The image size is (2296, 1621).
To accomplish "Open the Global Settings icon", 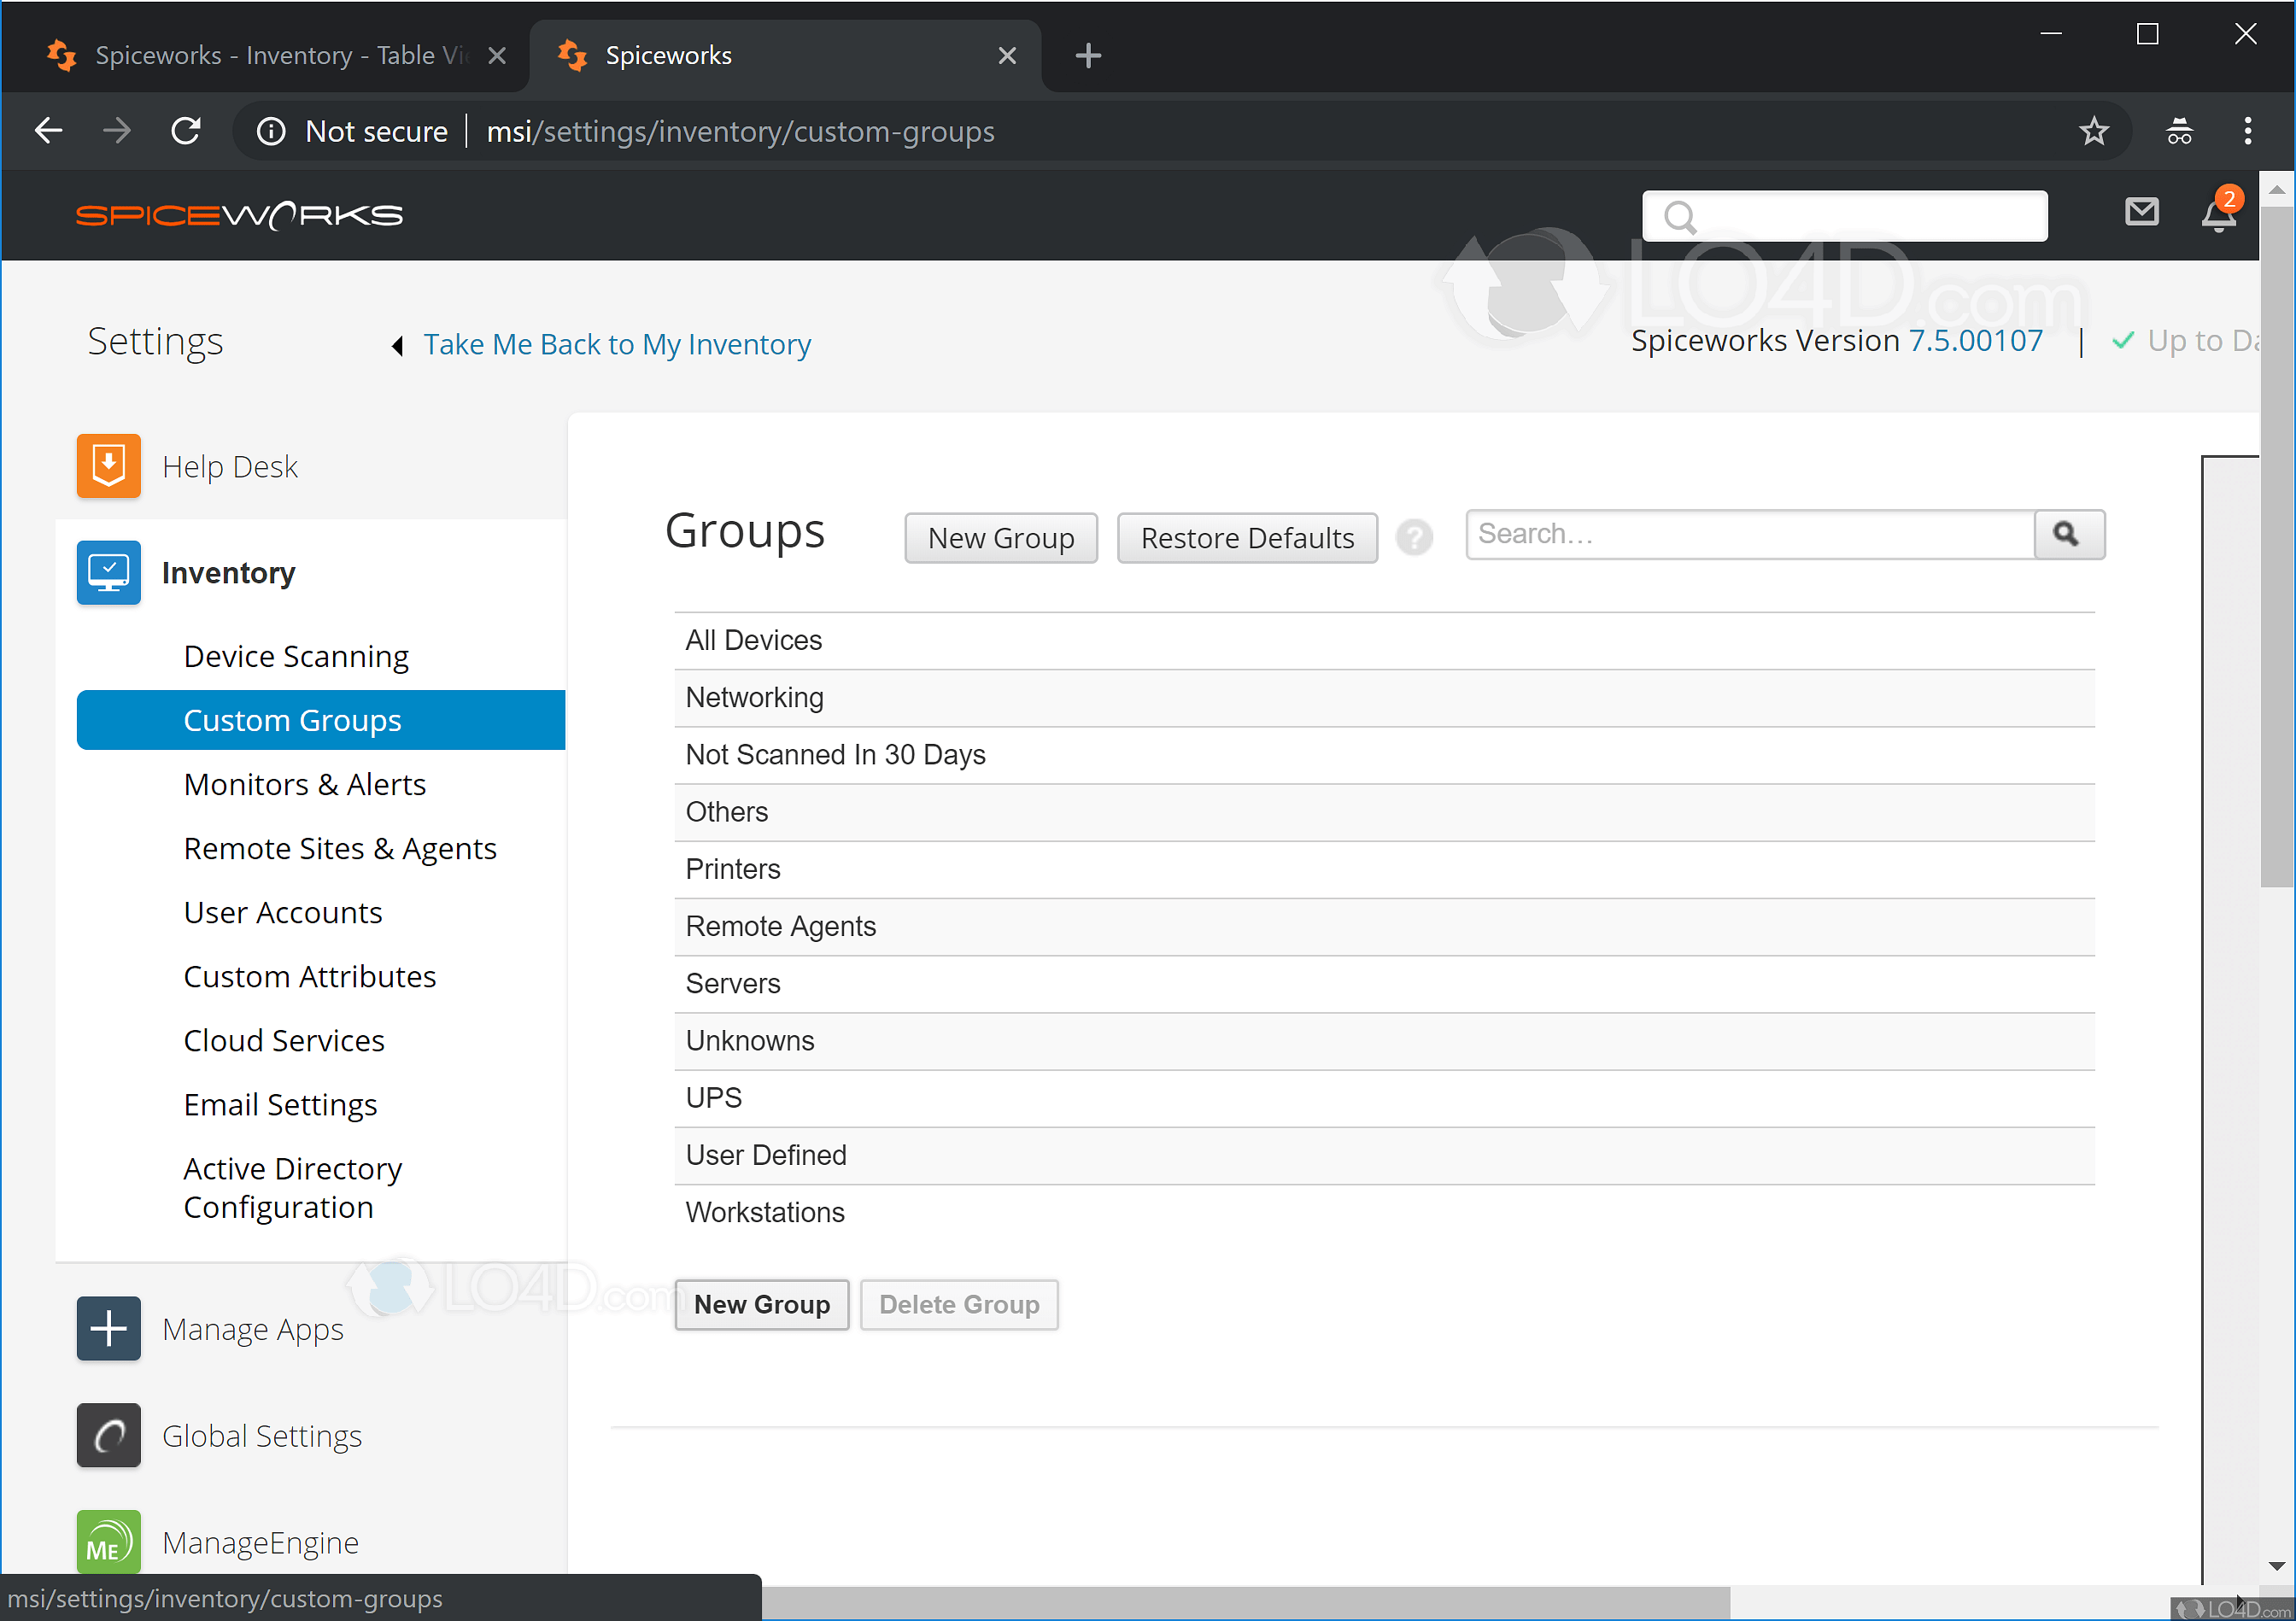I will pyautogui.click(x=108, y=1435).
